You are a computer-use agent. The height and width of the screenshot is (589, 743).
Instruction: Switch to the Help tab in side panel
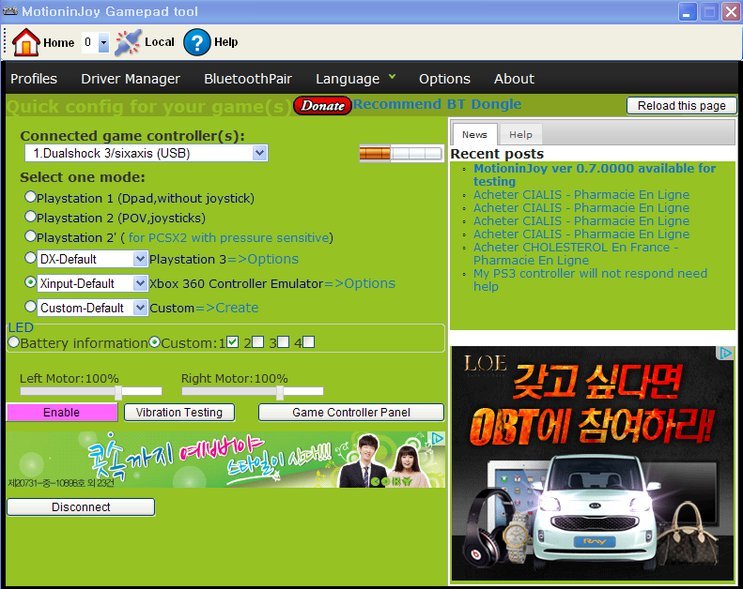tap(521, 135)
